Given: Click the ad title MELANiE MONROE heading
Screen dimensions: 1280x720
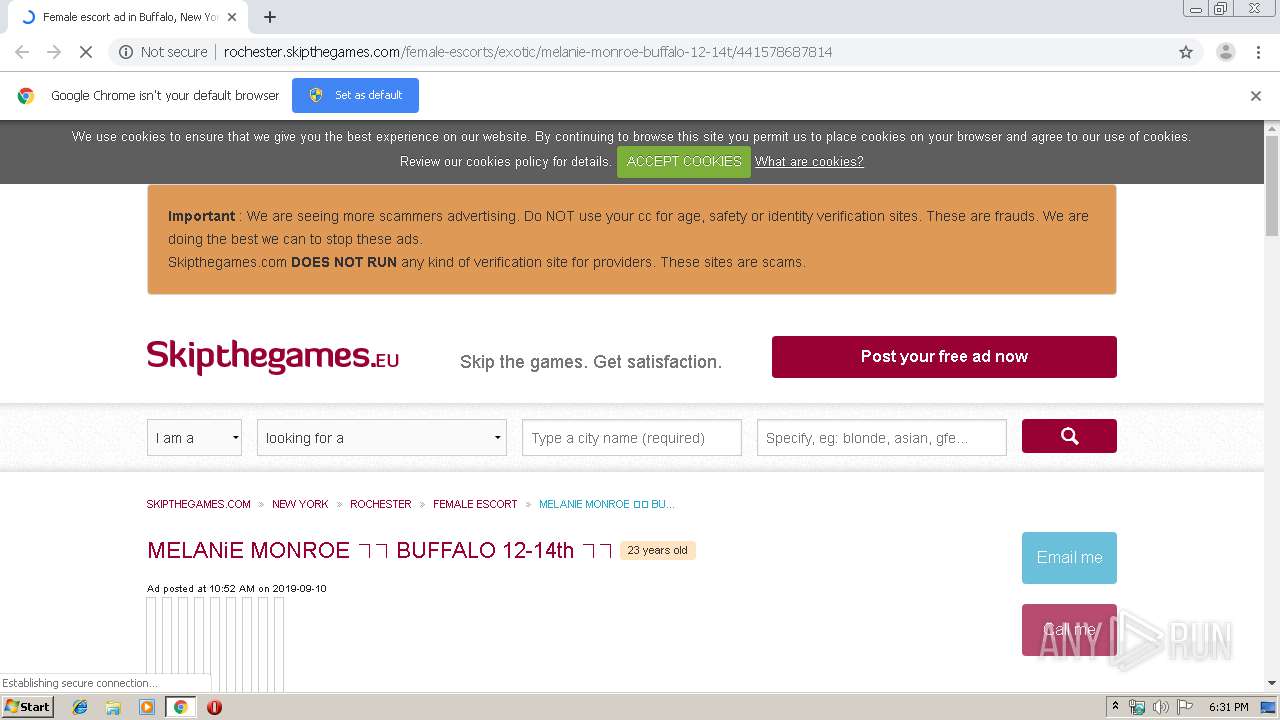Looking at the screenshot, I should pyautogui.click(x=379, y=550).
